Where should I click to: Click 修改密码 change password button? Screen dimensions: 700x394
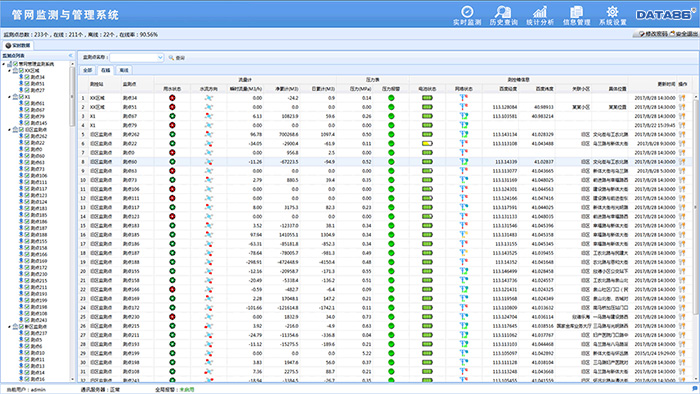tap(653, 34)
